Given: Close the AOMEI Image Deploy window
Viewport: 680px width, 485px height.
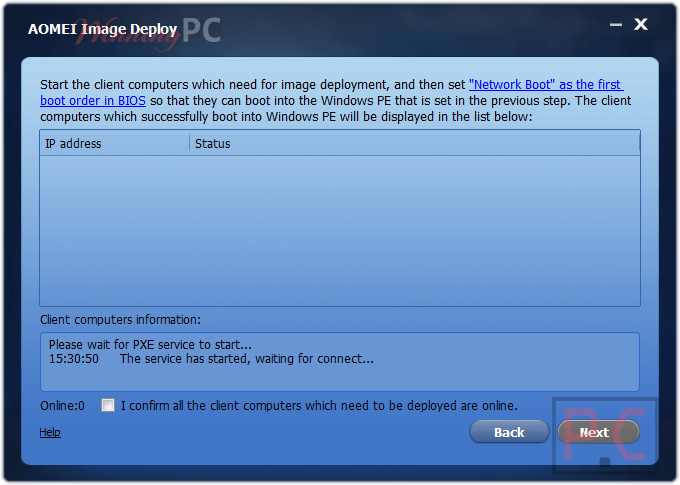Looking at the screenshot, I should coord(641,24).
